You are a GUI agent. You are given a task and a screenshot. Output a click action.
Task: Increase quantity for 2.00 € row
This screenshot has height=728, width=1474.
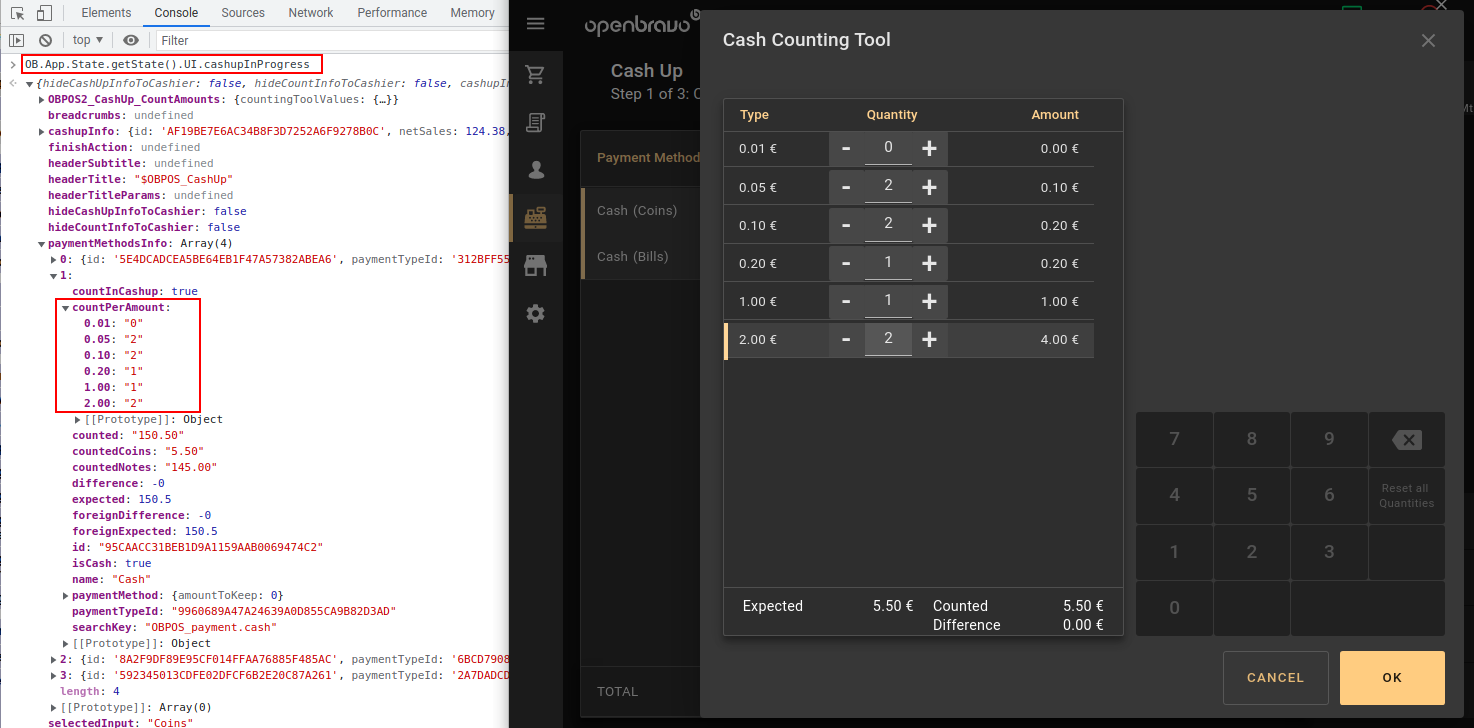pyautogui.click(x=929, y=339)
